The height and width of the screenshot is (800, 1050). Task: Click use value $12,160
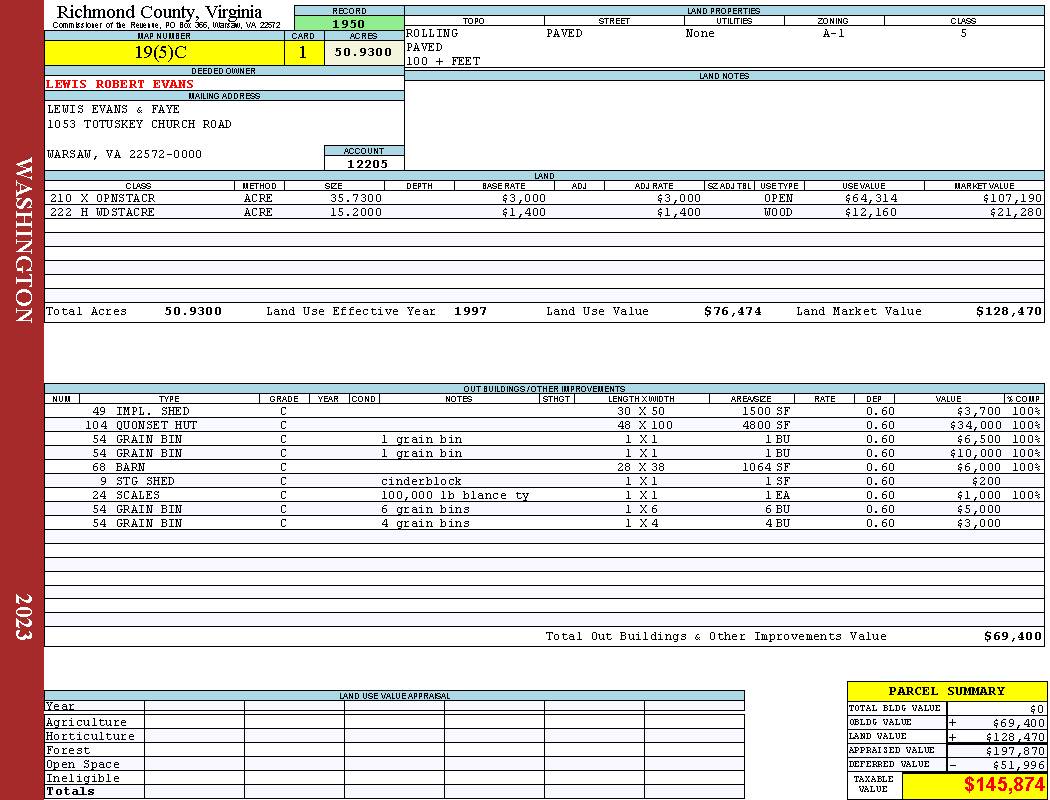[x=871, y=213]
